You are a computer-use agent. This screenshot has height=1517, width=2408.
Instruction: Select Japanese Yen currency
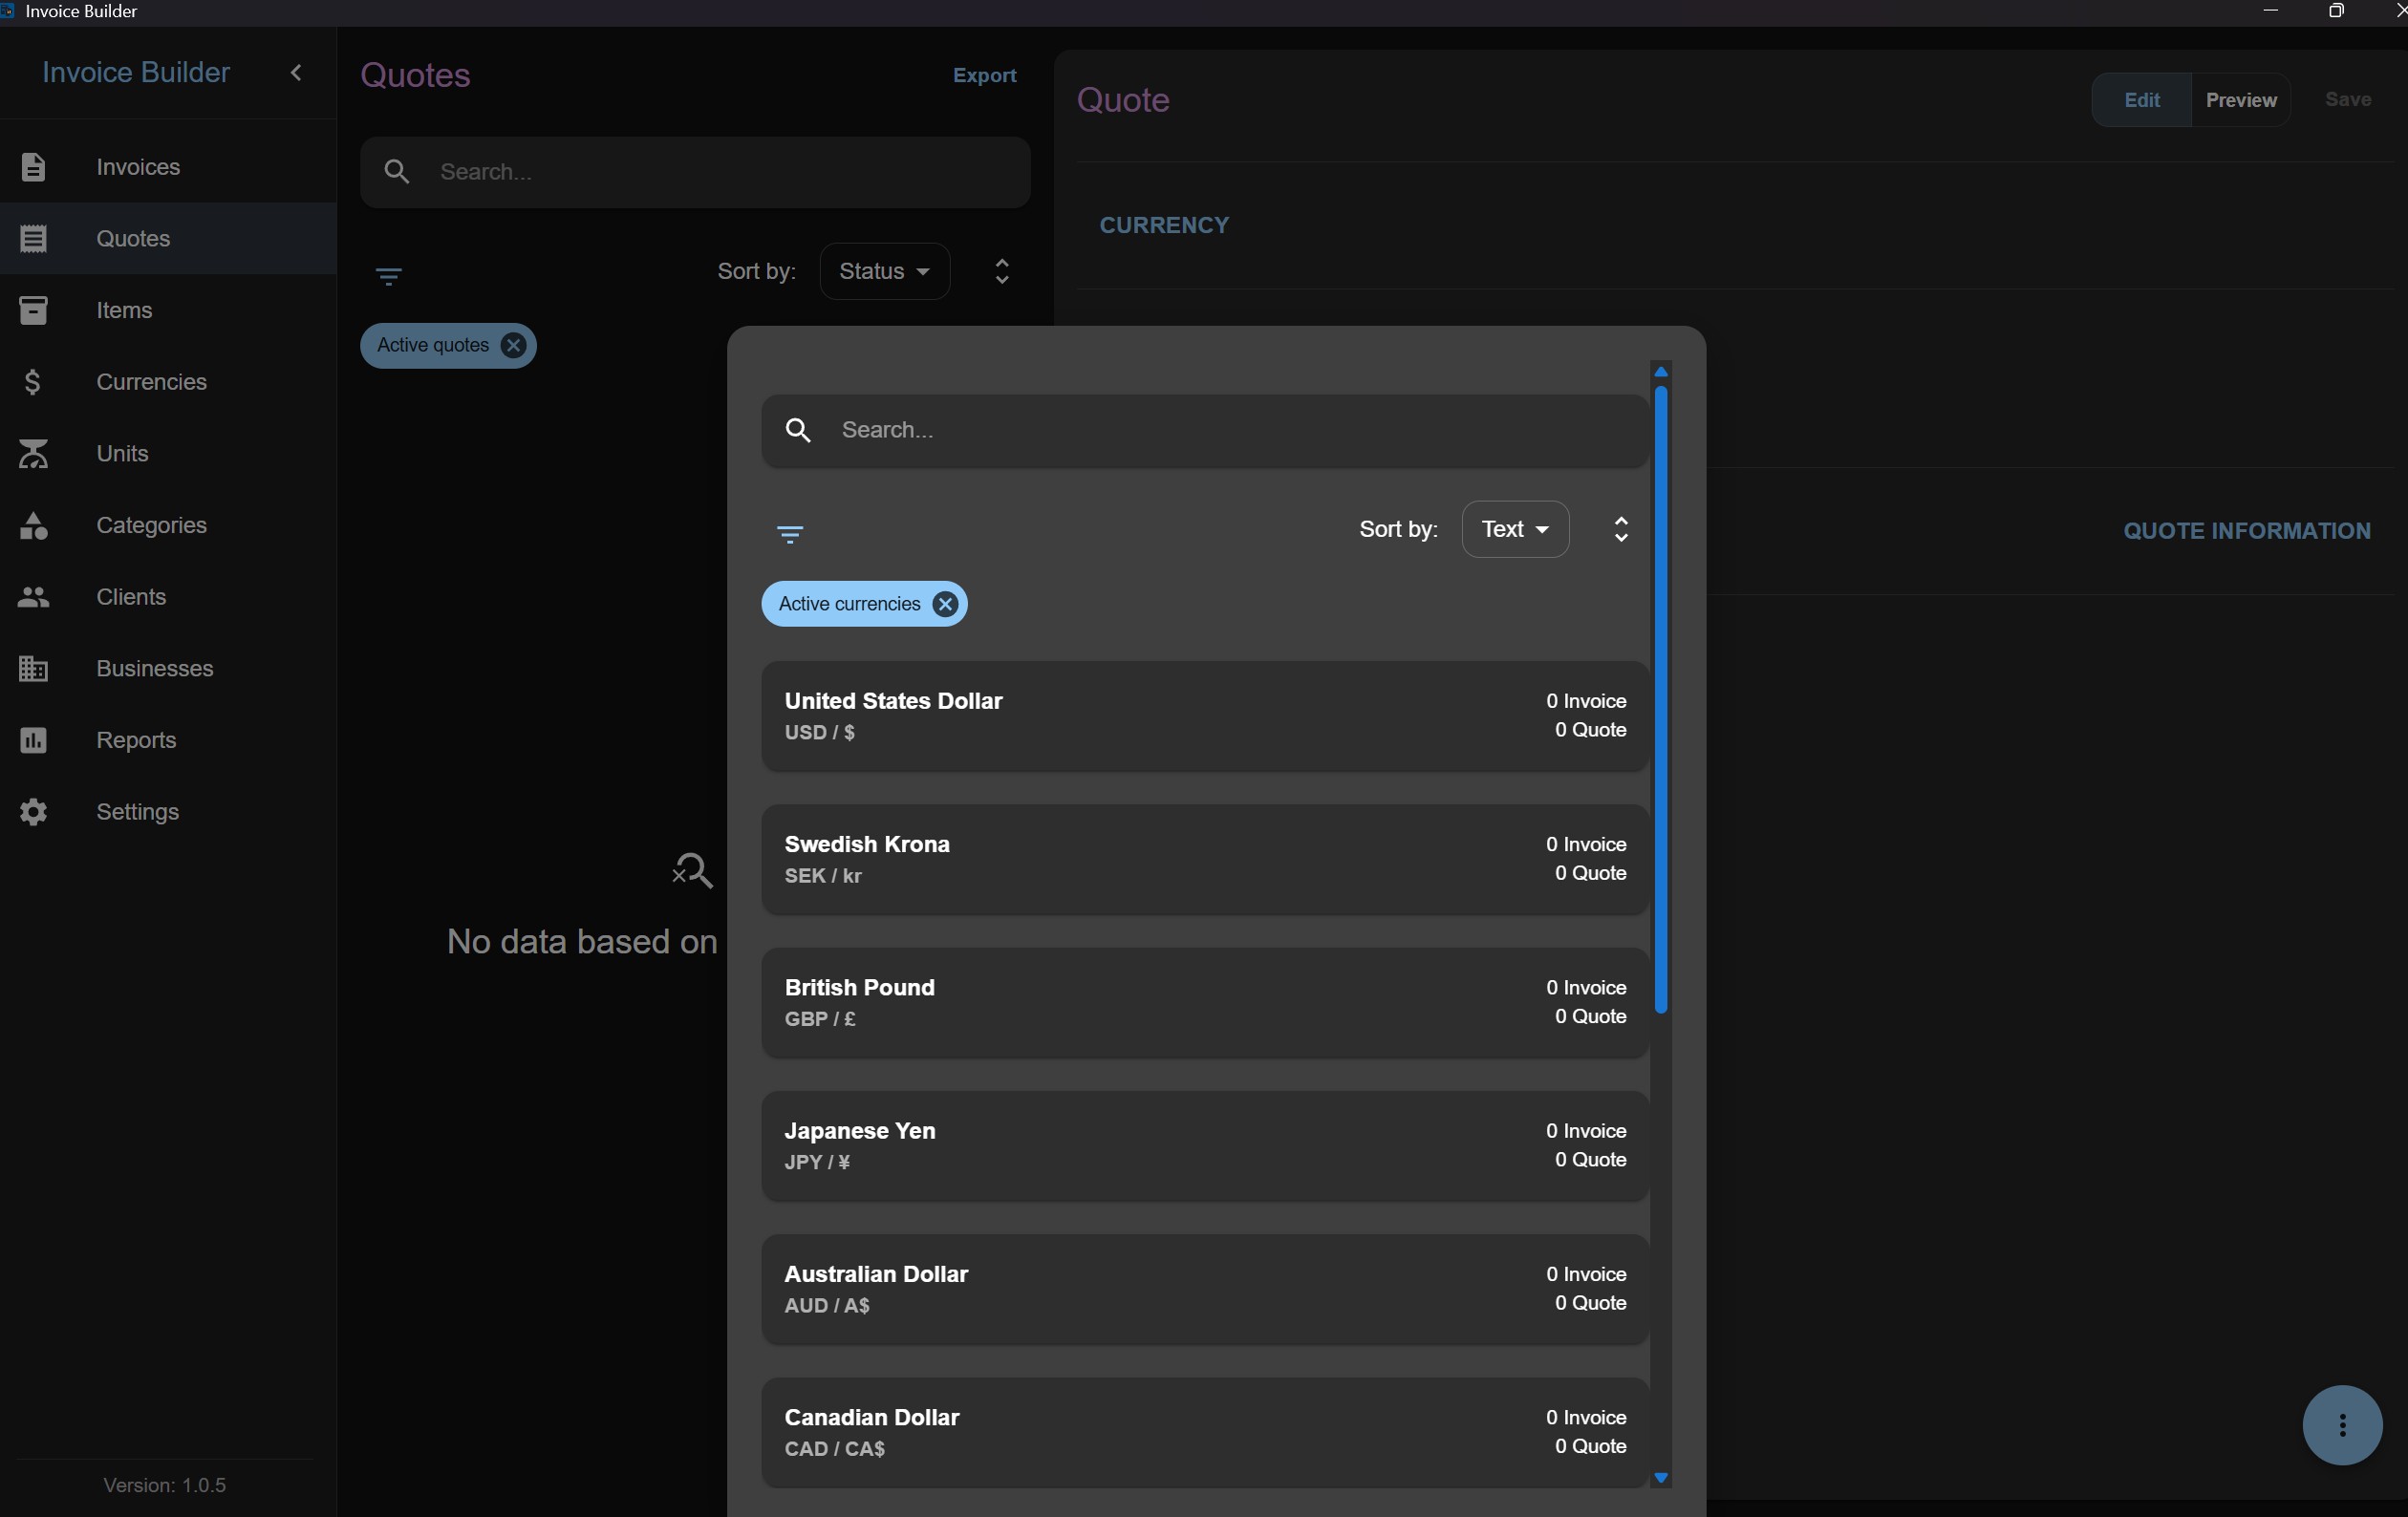[x=1204, y=1146]
